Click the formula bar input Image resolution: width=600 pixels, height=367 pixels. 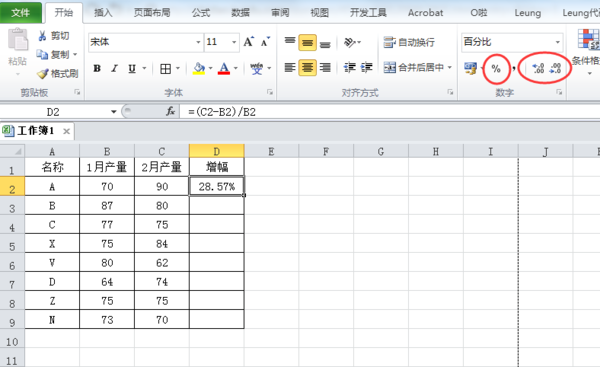tap(390, 112)
